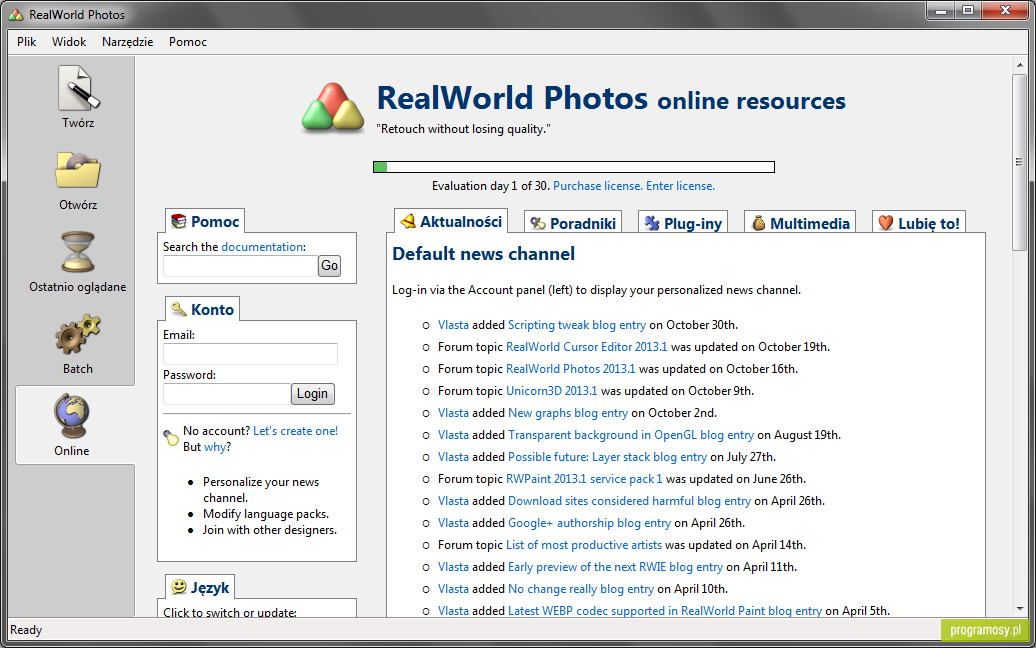Open the Purchase license link

coord(597,186)
